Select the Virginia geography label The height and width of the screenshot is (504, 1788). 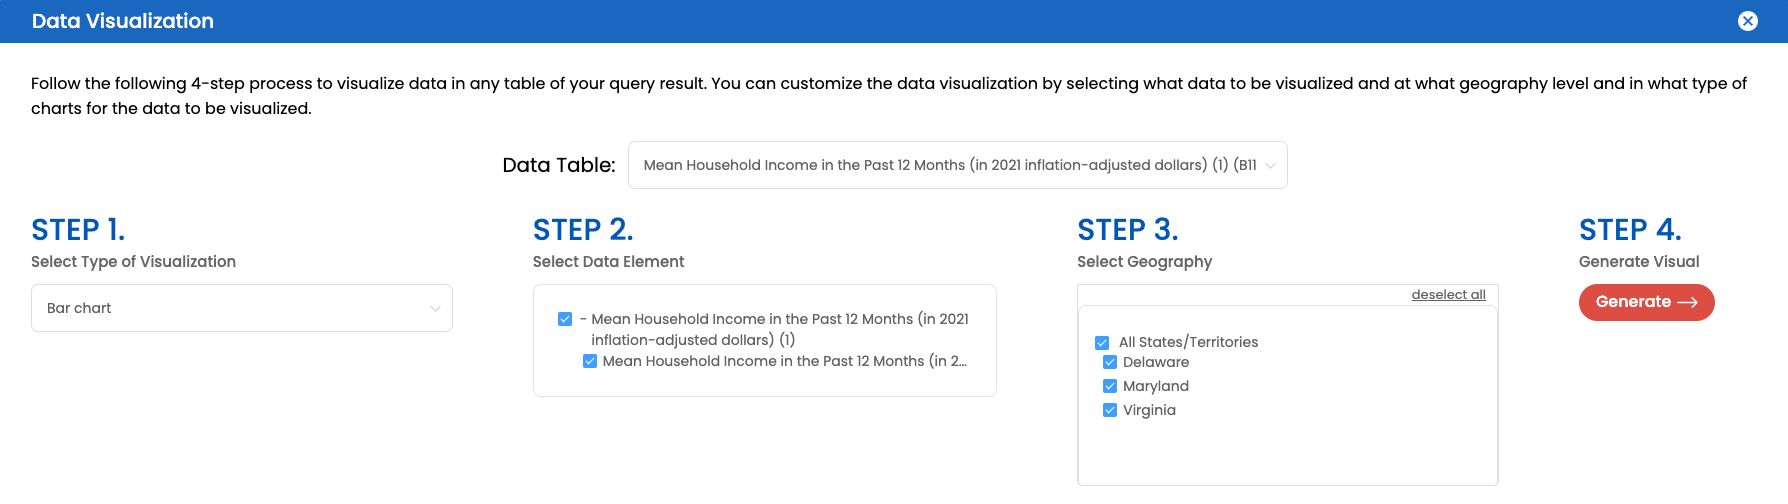click(x=1149, y=410)
